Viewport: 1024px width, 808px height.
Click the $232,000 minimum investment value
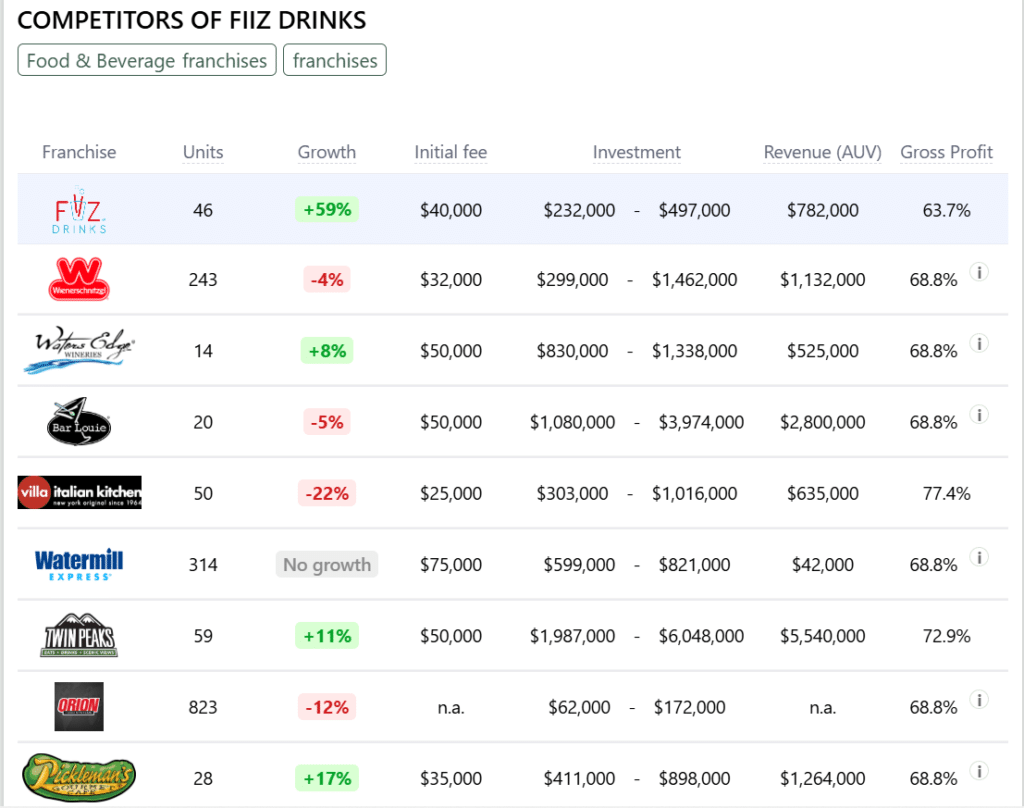click(x=579, y=210)
